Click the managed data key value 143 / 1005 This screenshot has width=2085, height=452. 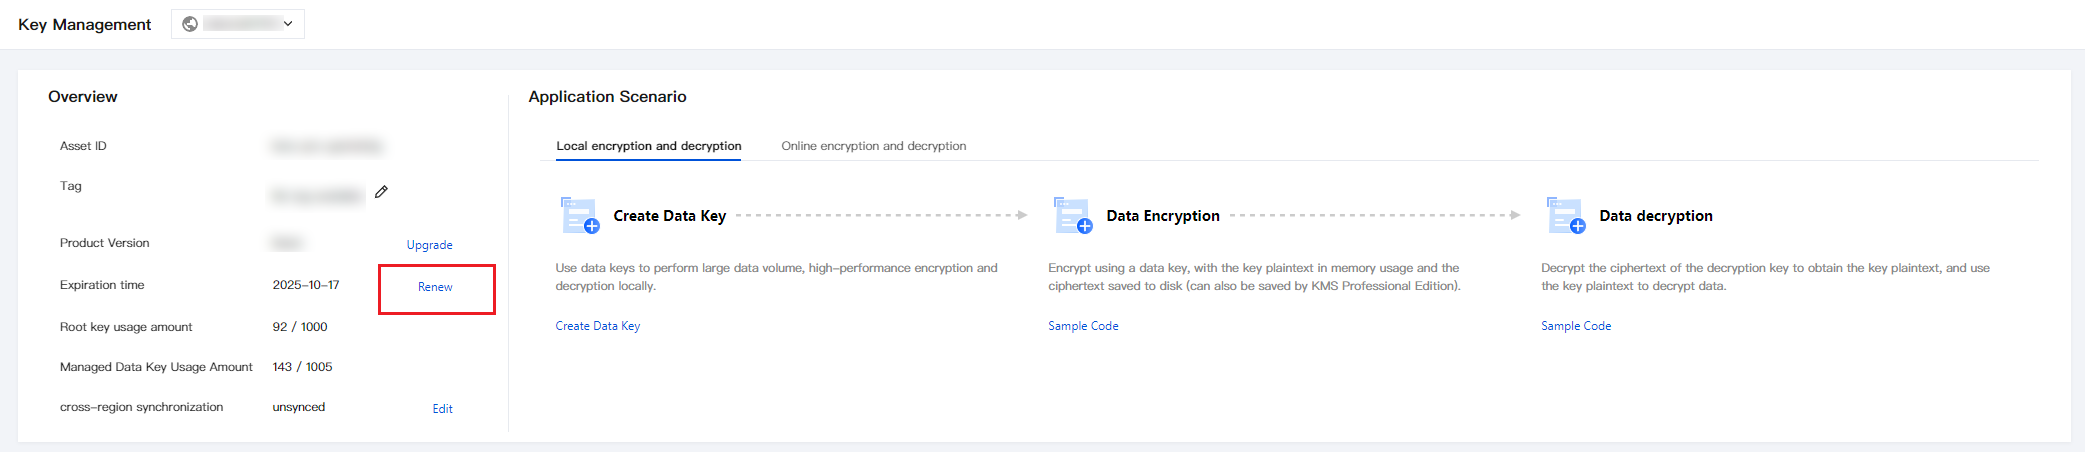302,367
